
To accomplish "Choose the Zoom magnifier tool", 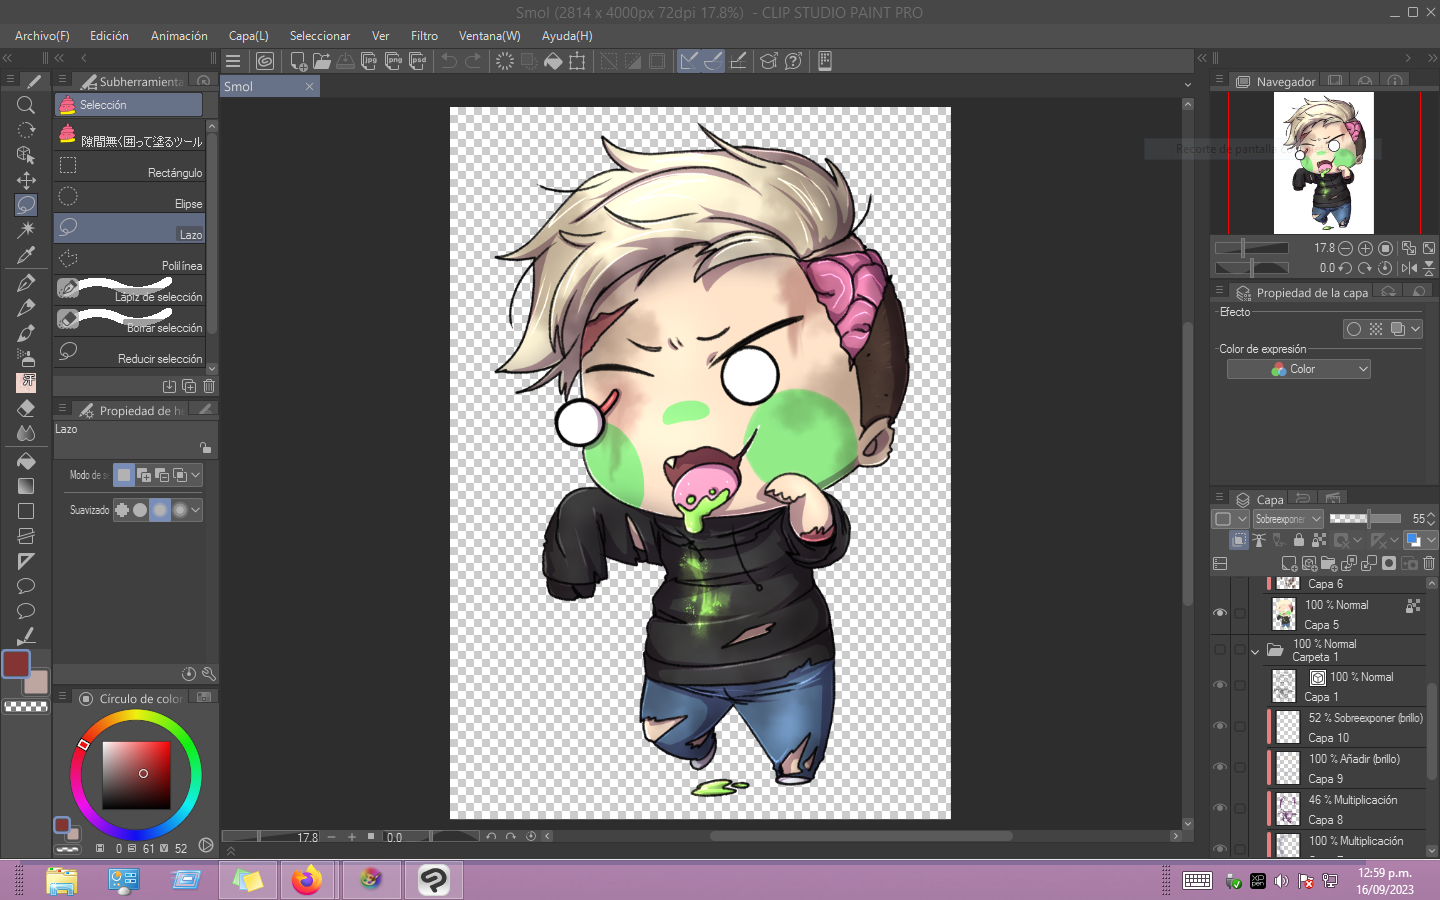I will (26, 105).
